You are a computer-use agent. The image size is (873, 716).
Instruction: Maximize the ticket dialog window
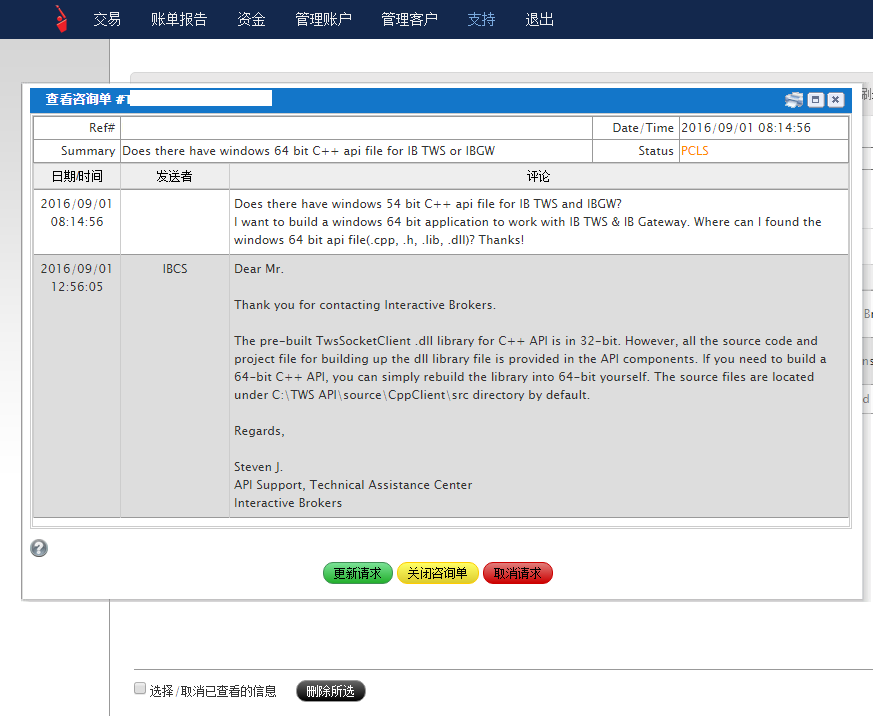[x=816, y=100]
